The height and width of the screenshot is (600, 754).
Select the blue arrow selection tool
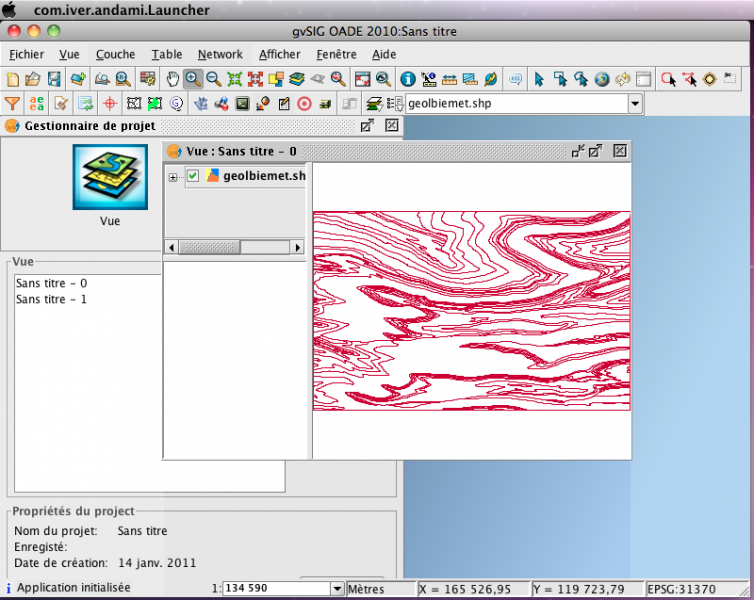point(539,79)
